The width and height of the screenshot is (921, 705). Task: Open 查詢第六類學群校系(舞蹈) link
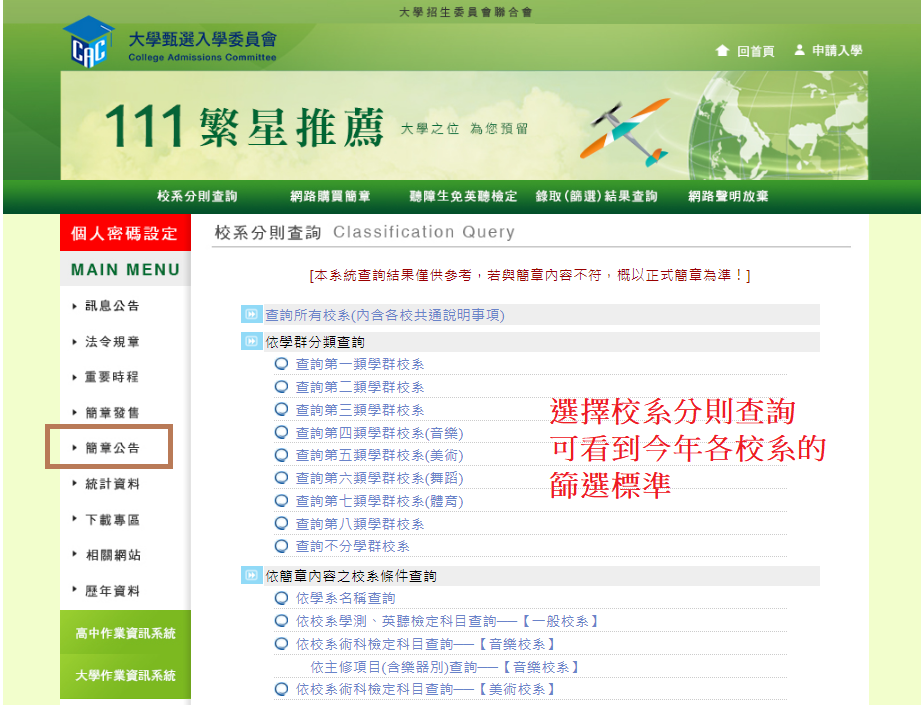(x=379, y=478)
